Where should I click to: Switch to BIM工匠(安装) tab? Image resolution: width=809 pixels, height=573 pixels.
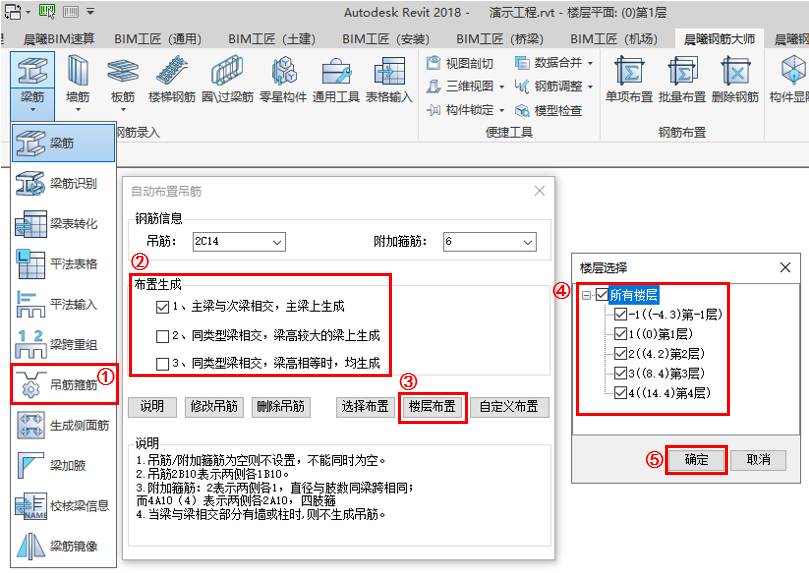point(386,39)
